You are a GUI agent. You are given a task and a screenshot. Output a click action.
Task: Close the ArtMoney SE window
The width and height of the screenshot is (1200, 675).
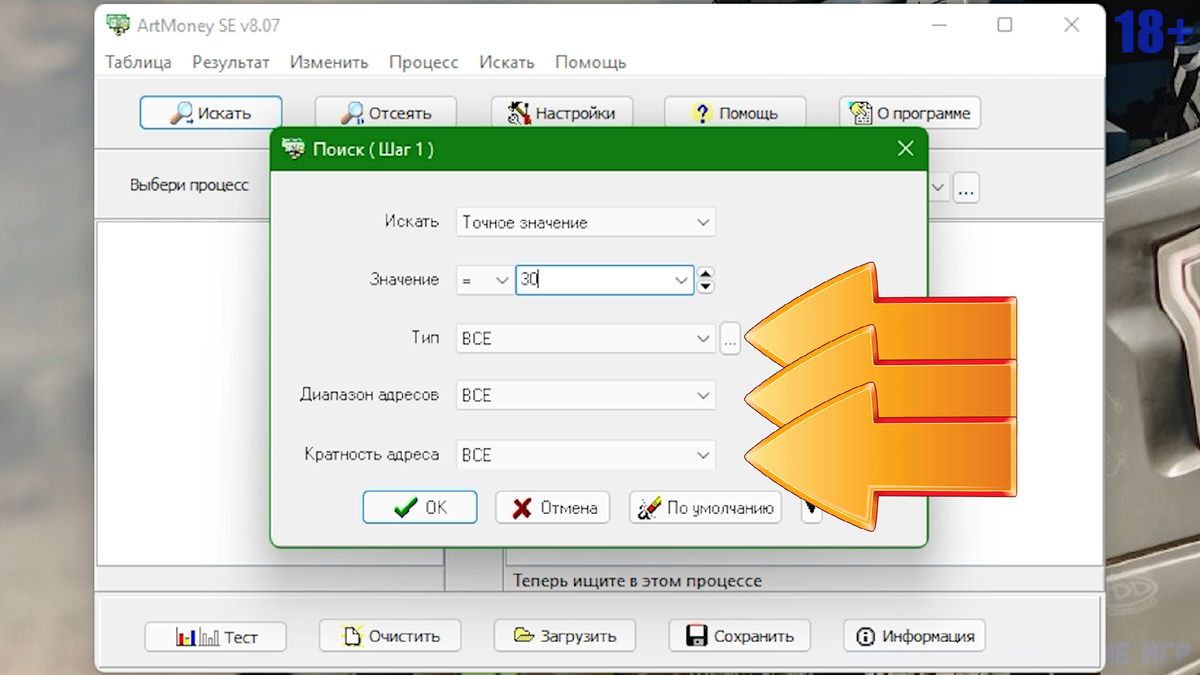(x=1072, y=25)
